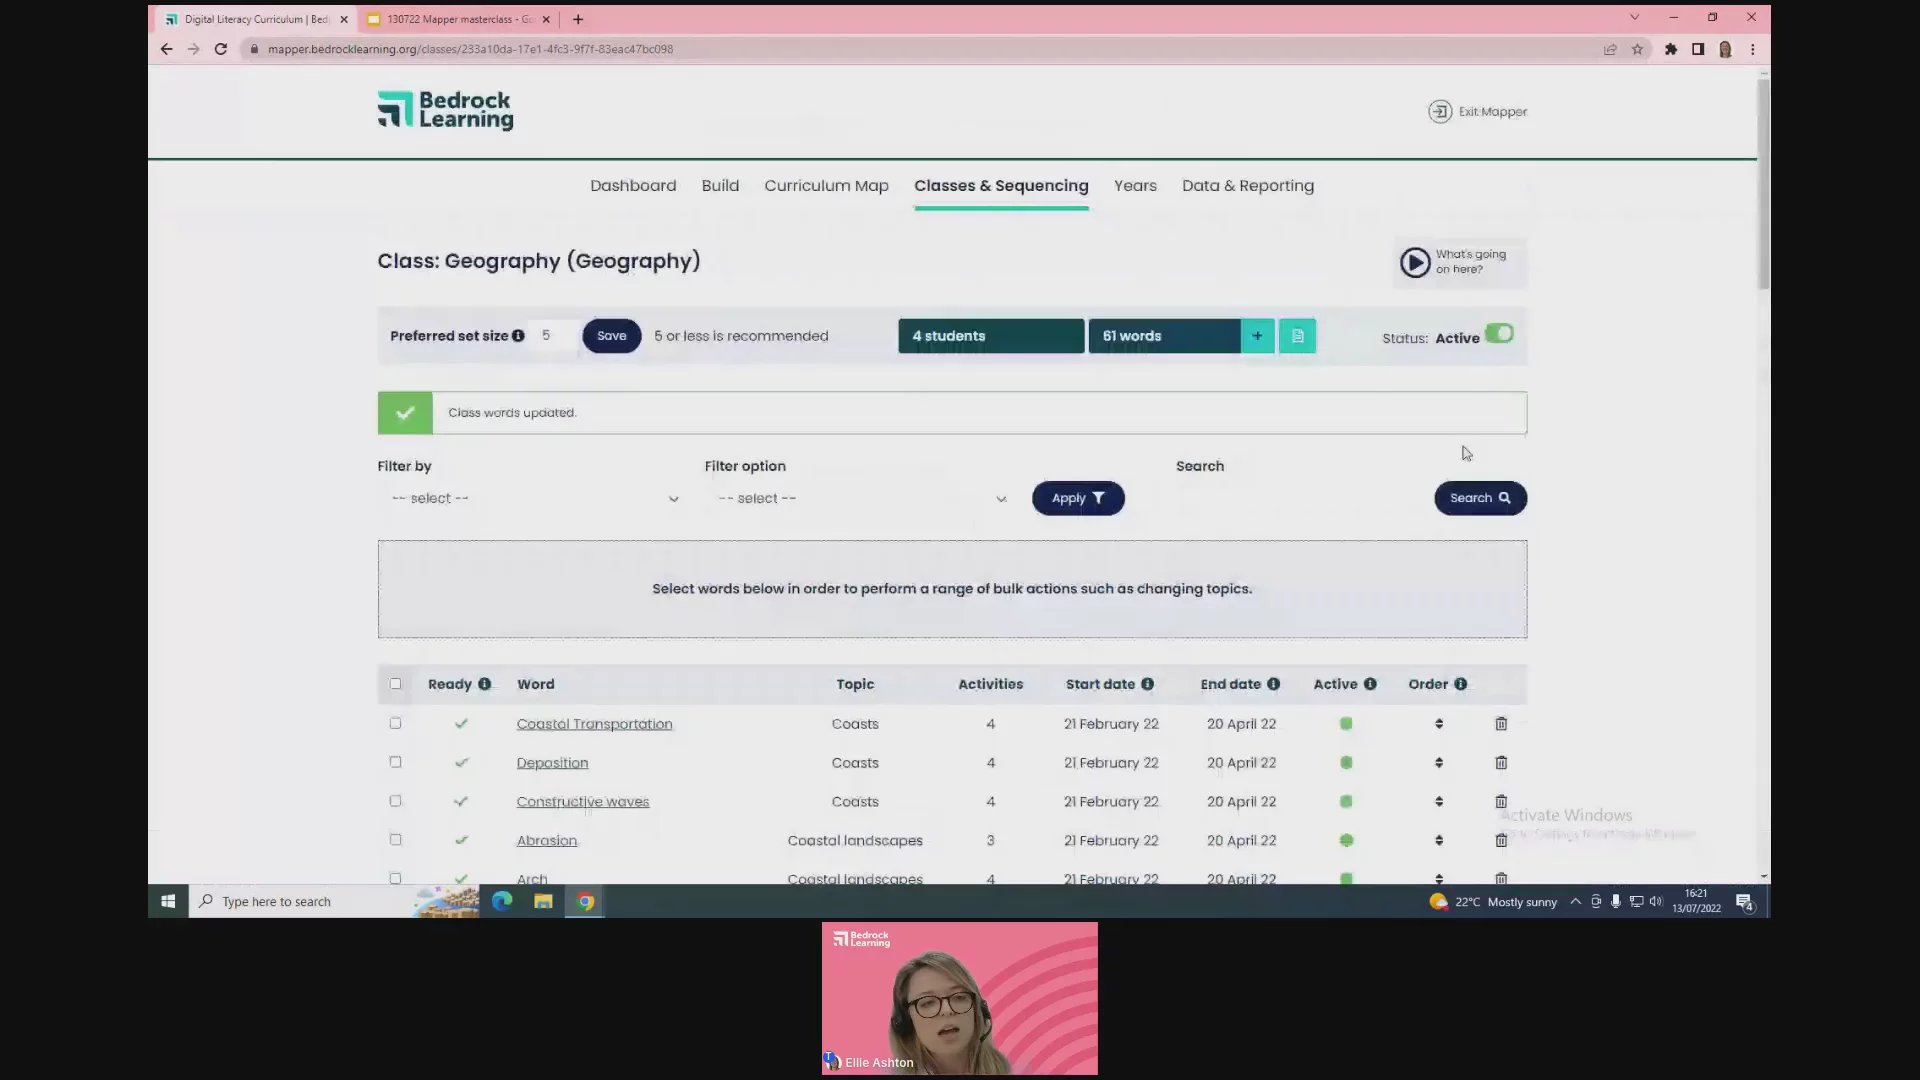Delete the Coastal Transportation word row

pos(1501,723)
